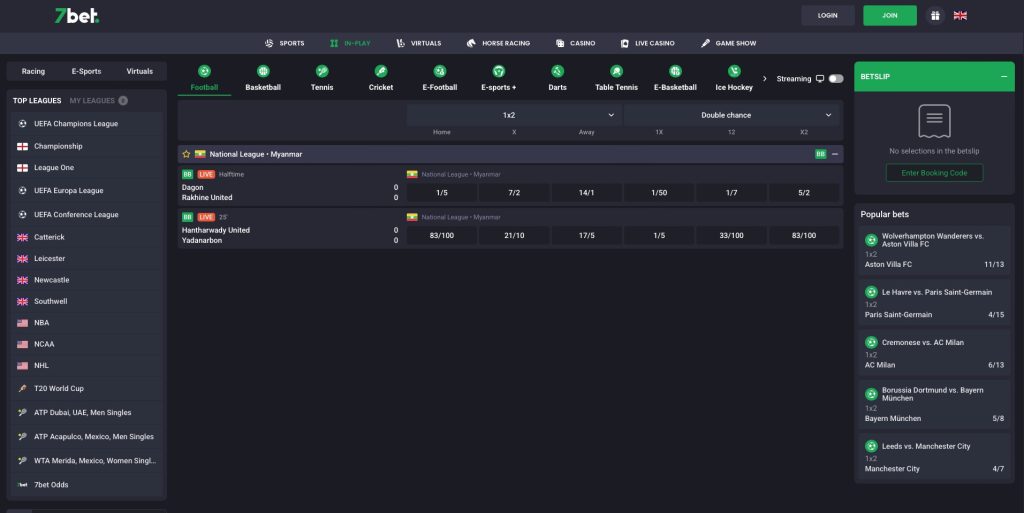Open UEFA Champions League
Viewport: 1024px width, 513px height.
click(86, 123)
